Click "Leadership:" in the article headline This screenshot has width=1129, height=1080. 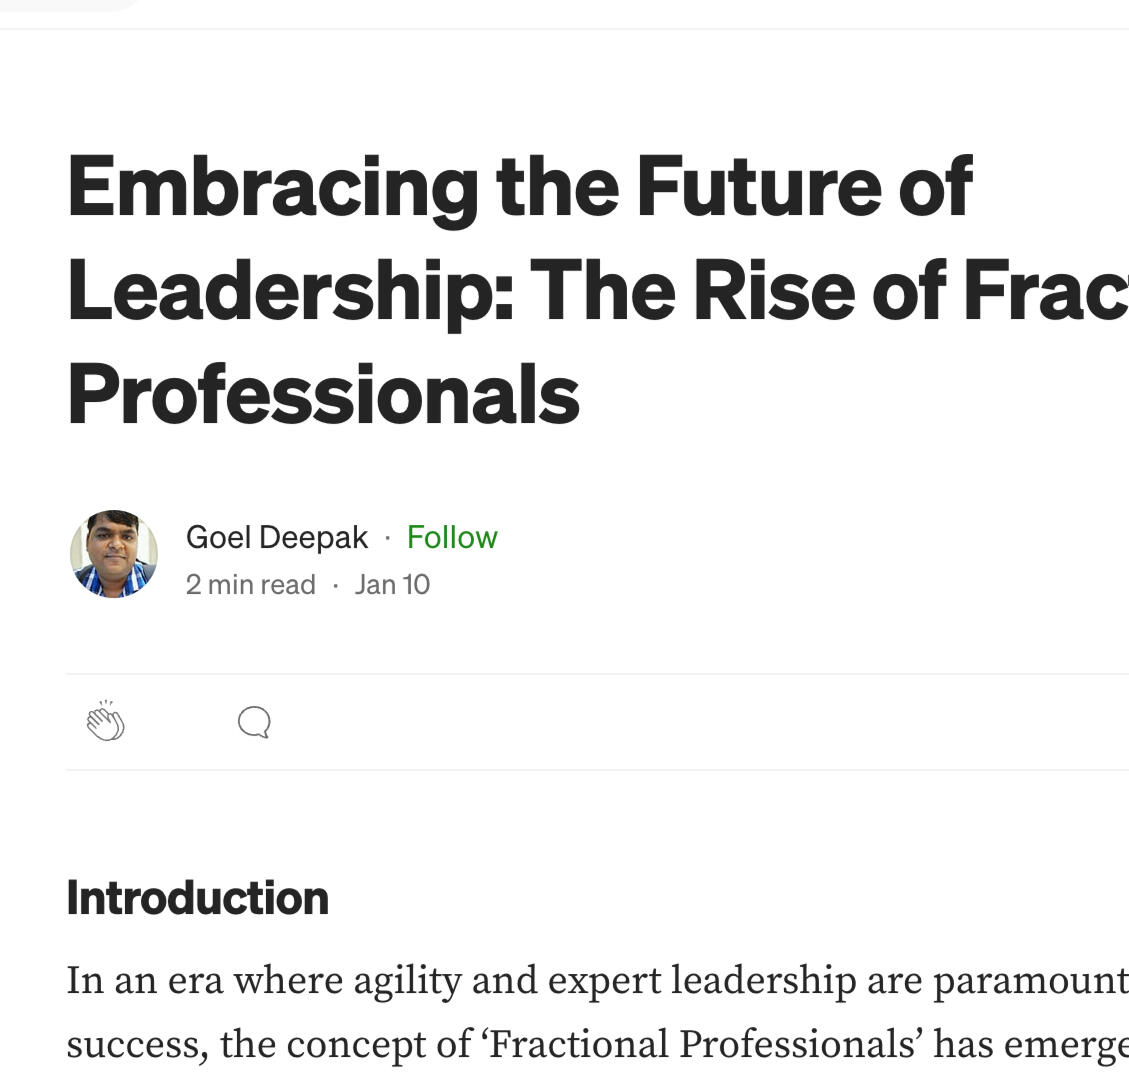(290, 290)
